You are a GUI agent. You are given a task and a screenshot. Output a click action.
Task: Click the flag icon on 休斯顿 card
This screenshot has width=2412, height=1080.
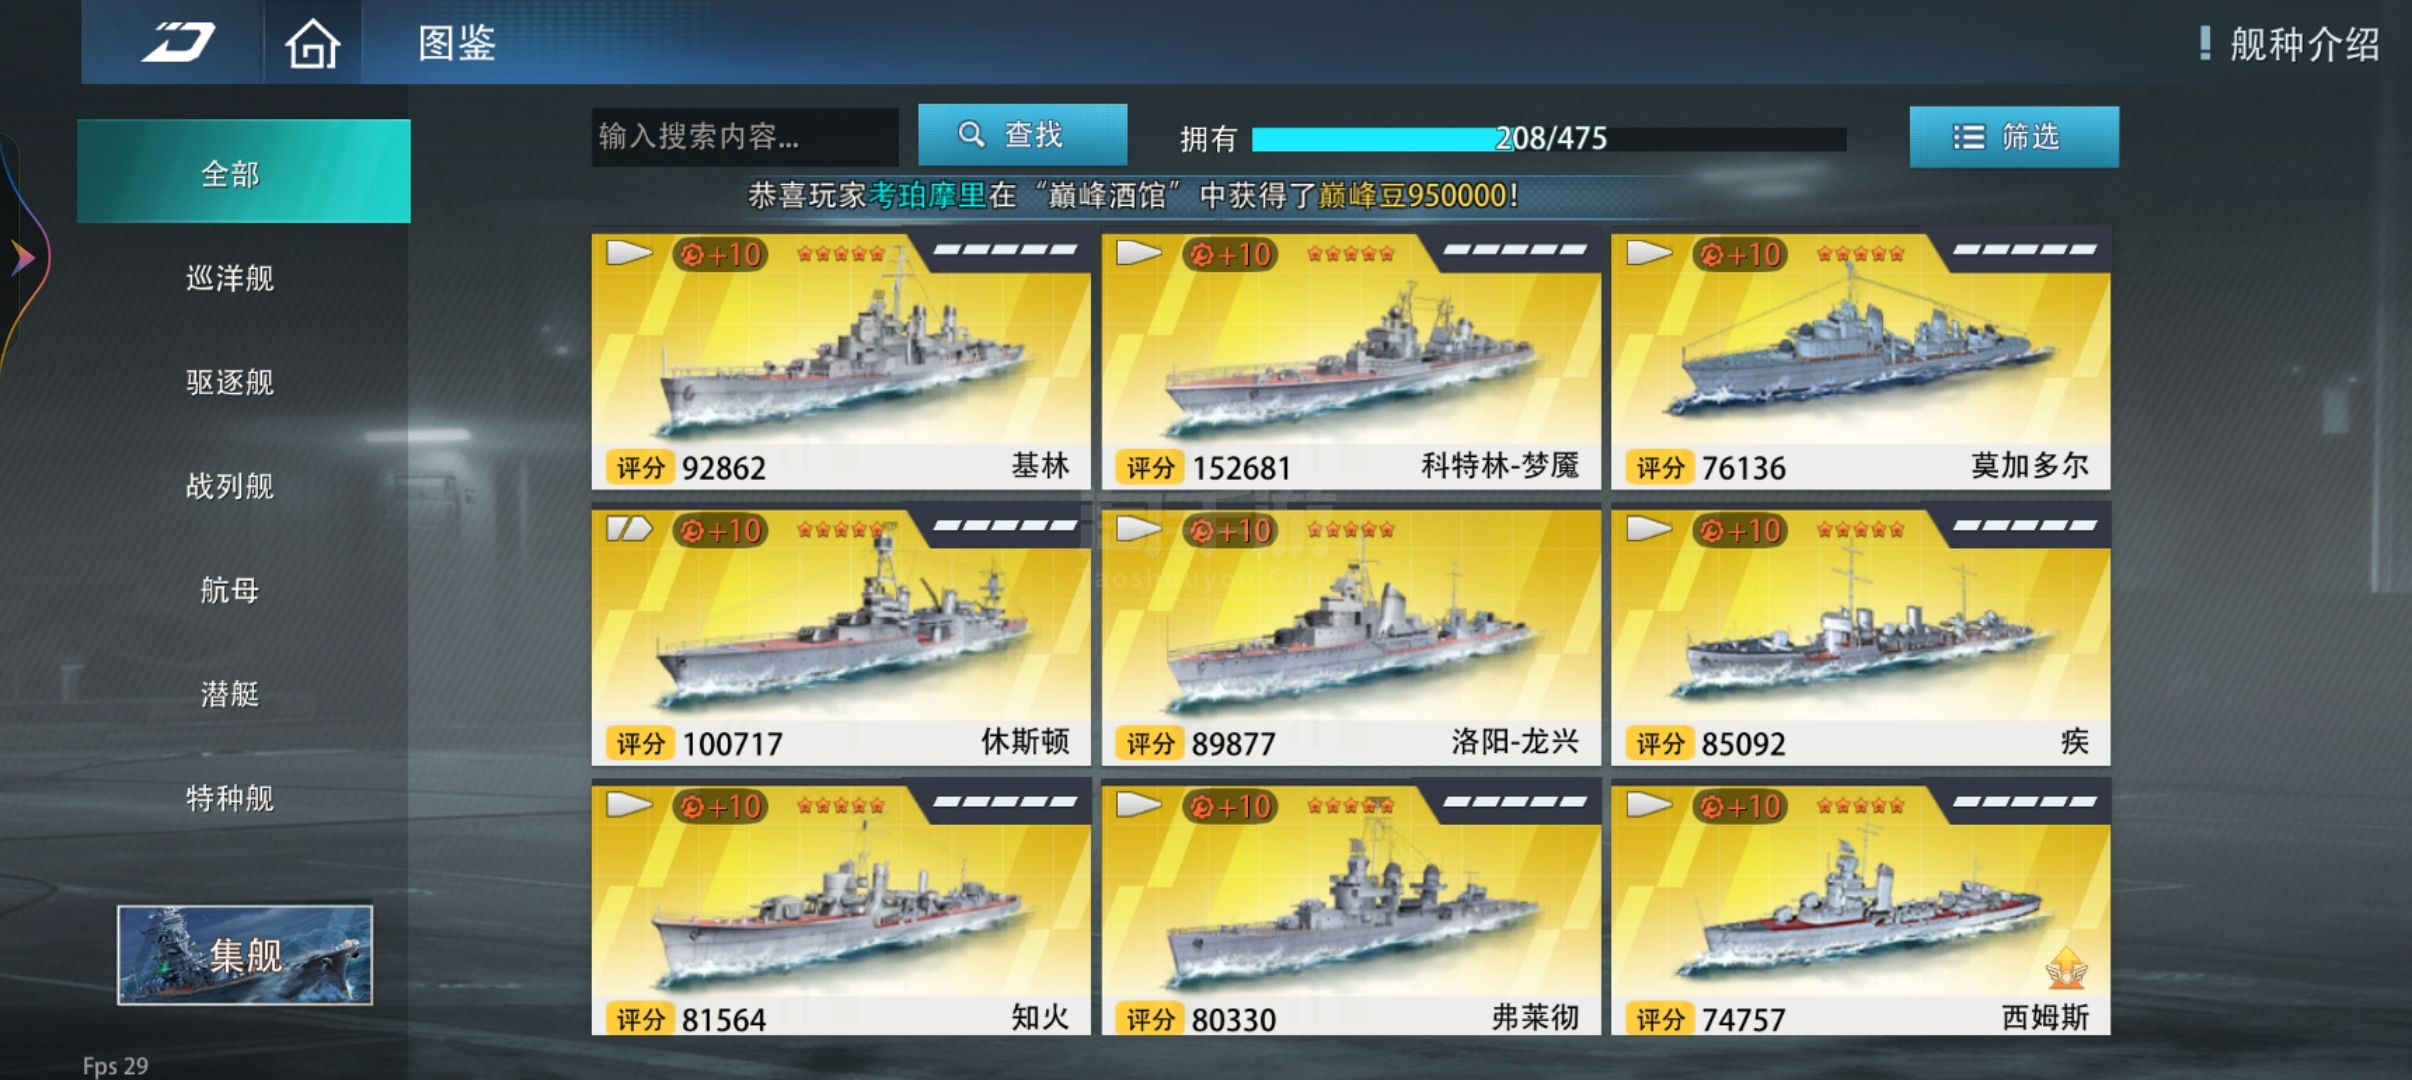click(630, 529)
